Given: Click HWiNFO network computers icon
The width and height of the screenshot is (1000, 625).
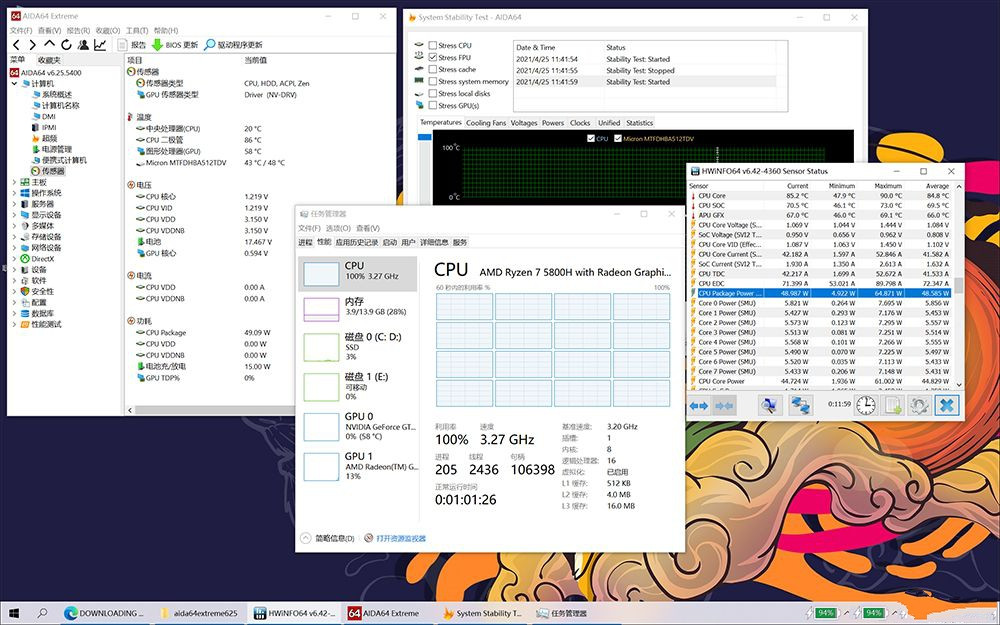Looking at the screenshot, I should click(x=800, y=405).
